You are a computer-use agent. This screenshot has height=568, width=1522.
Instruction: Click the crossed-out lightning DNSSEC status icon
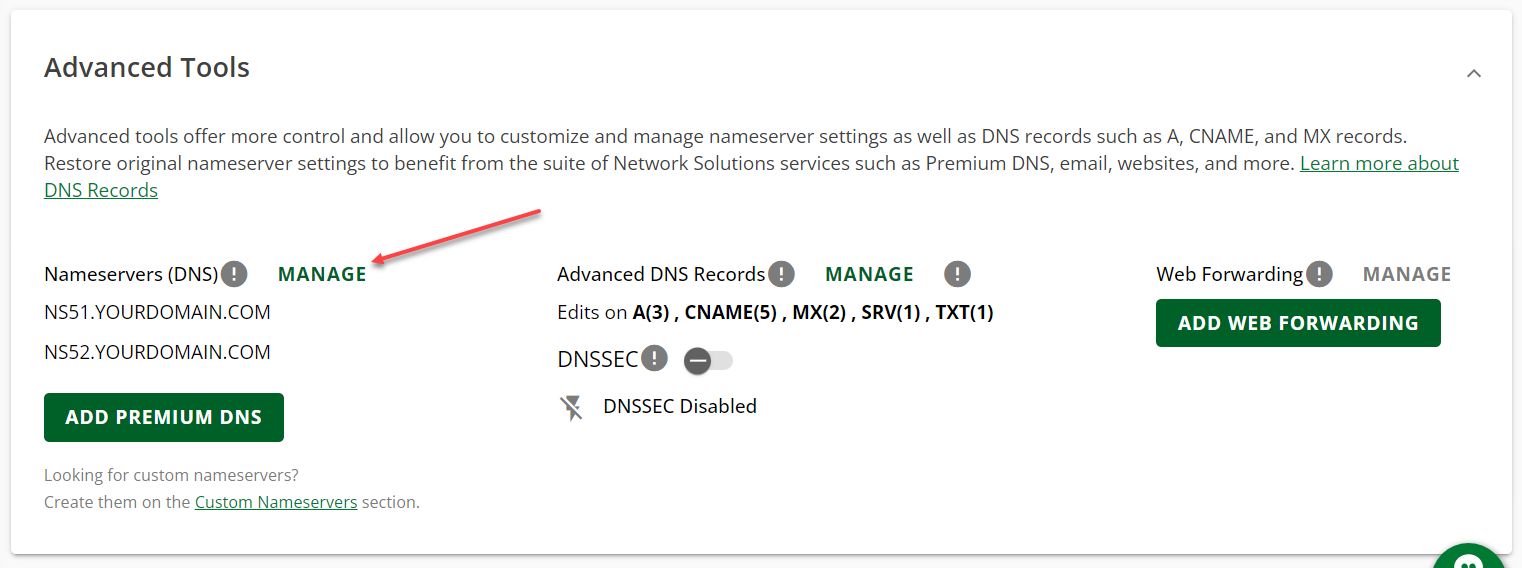click(572, 407)
